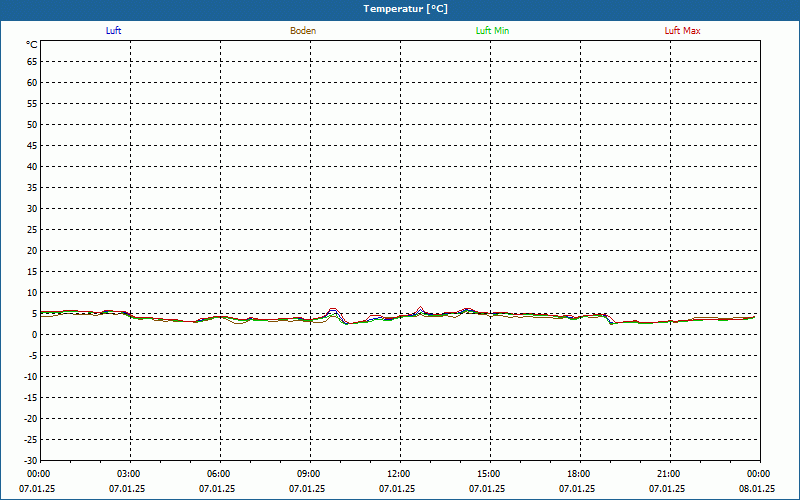Screen dimensions: 800x500
Task: Click the 50 value on the temperature axis
Action: coord(32,124)
